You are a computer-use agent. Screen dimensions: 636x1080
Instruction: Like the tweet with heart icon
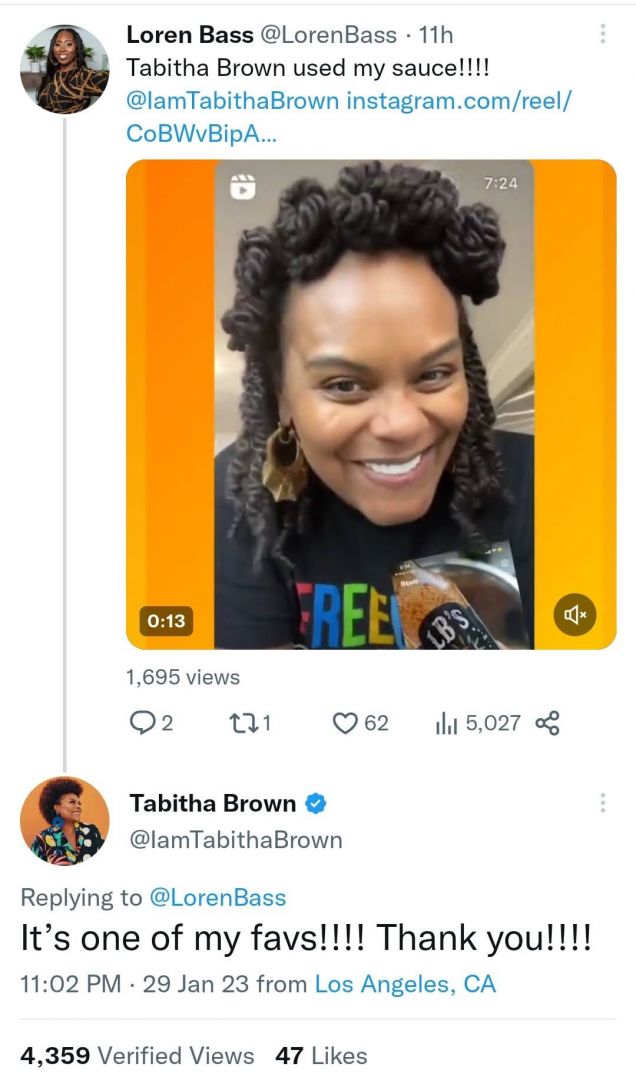[345, 723]
